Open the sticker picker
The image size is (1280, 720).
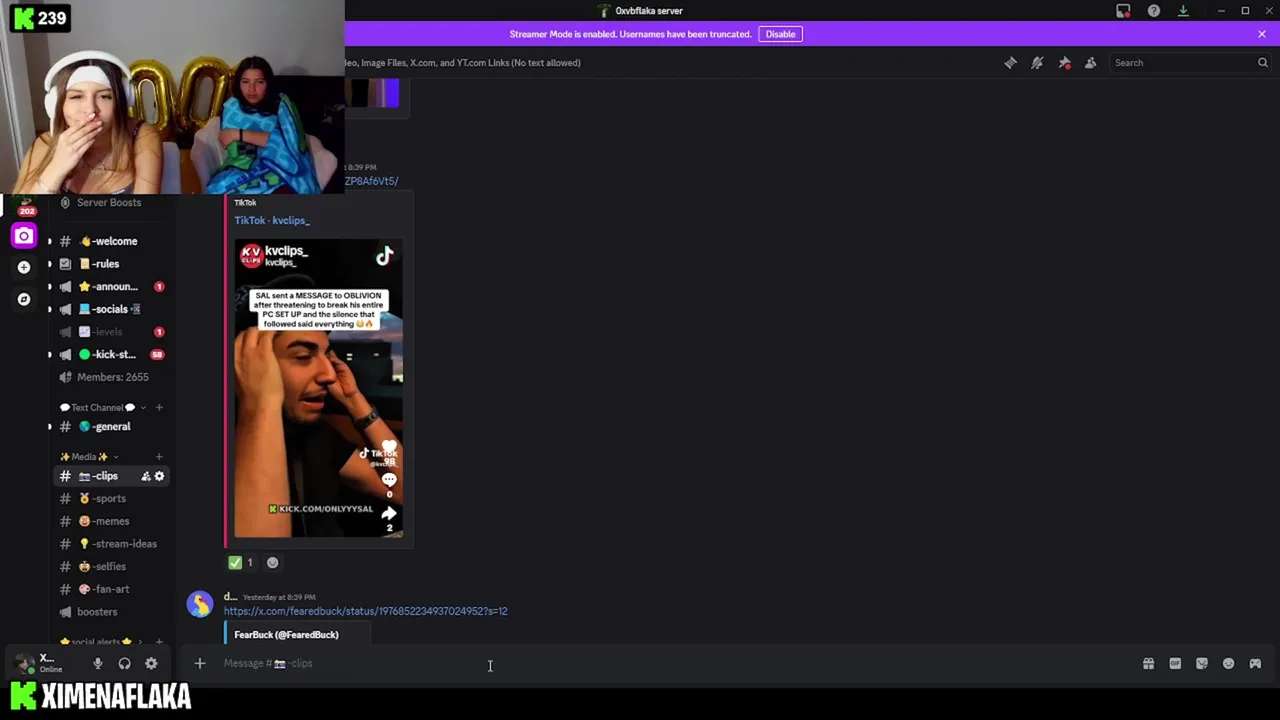coord(1202,664)
